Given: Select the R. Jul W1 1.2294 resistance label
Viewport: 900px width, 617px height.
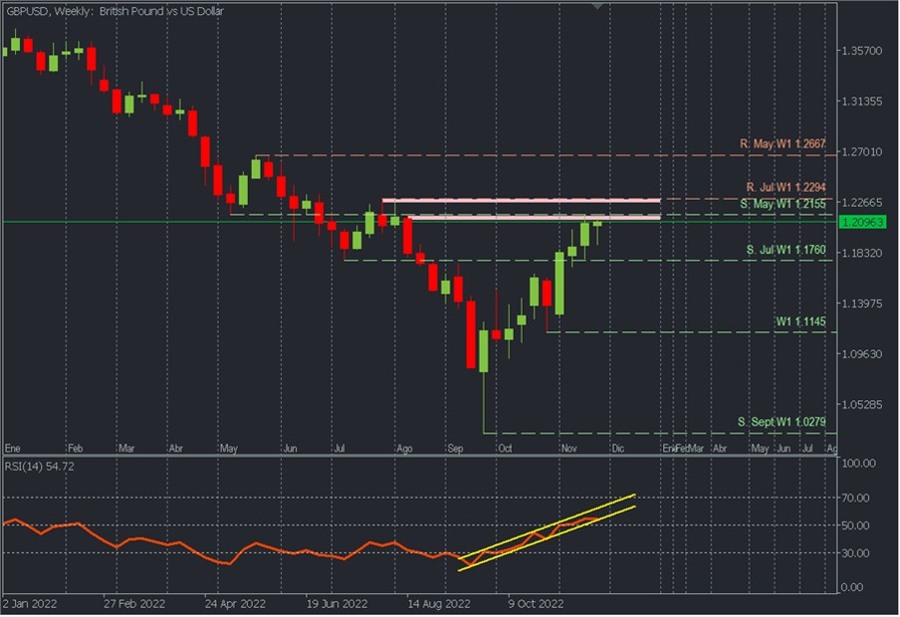Looking at the screenshot, I should [x=786, y=188].
